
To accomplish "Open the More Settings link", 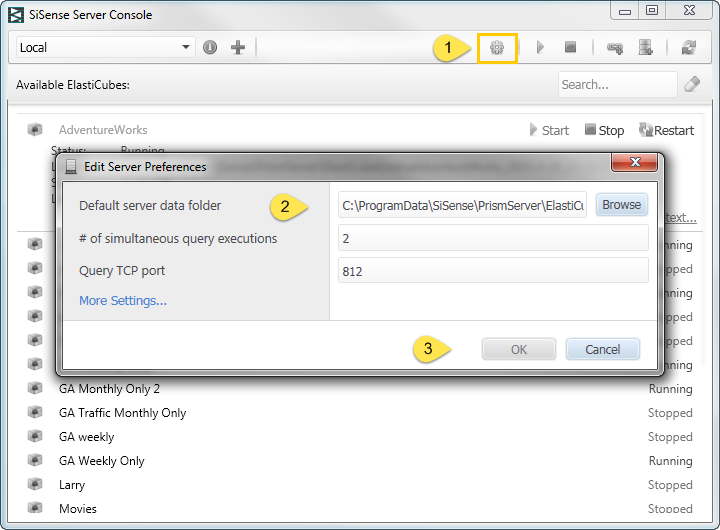I will tap(123, 300).
